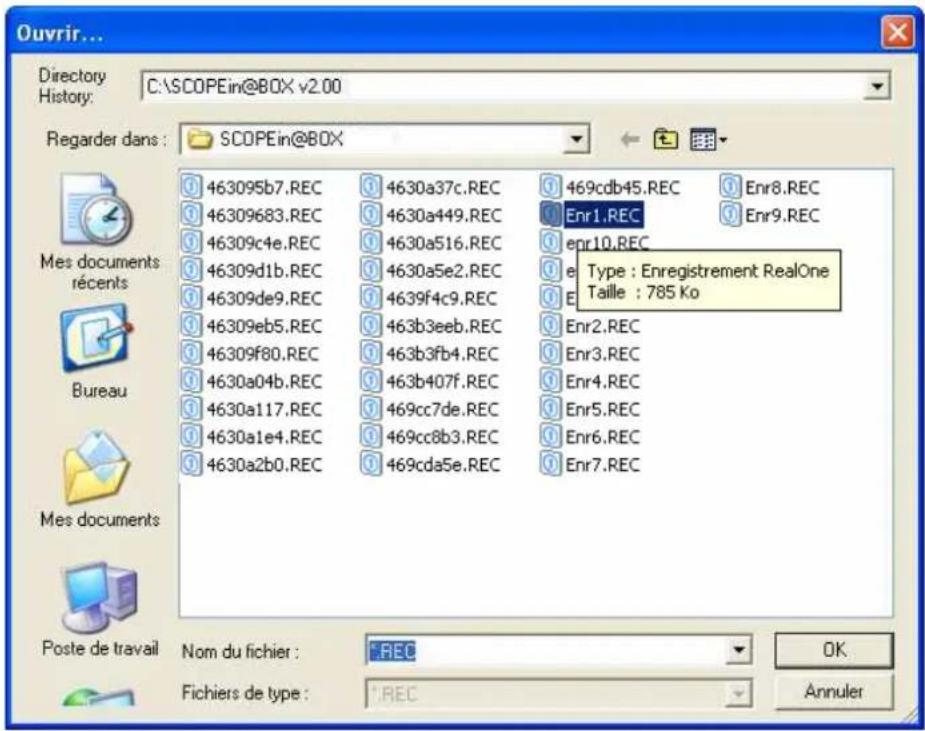Click icon of 469cda5e.REC file

point(370,464)
